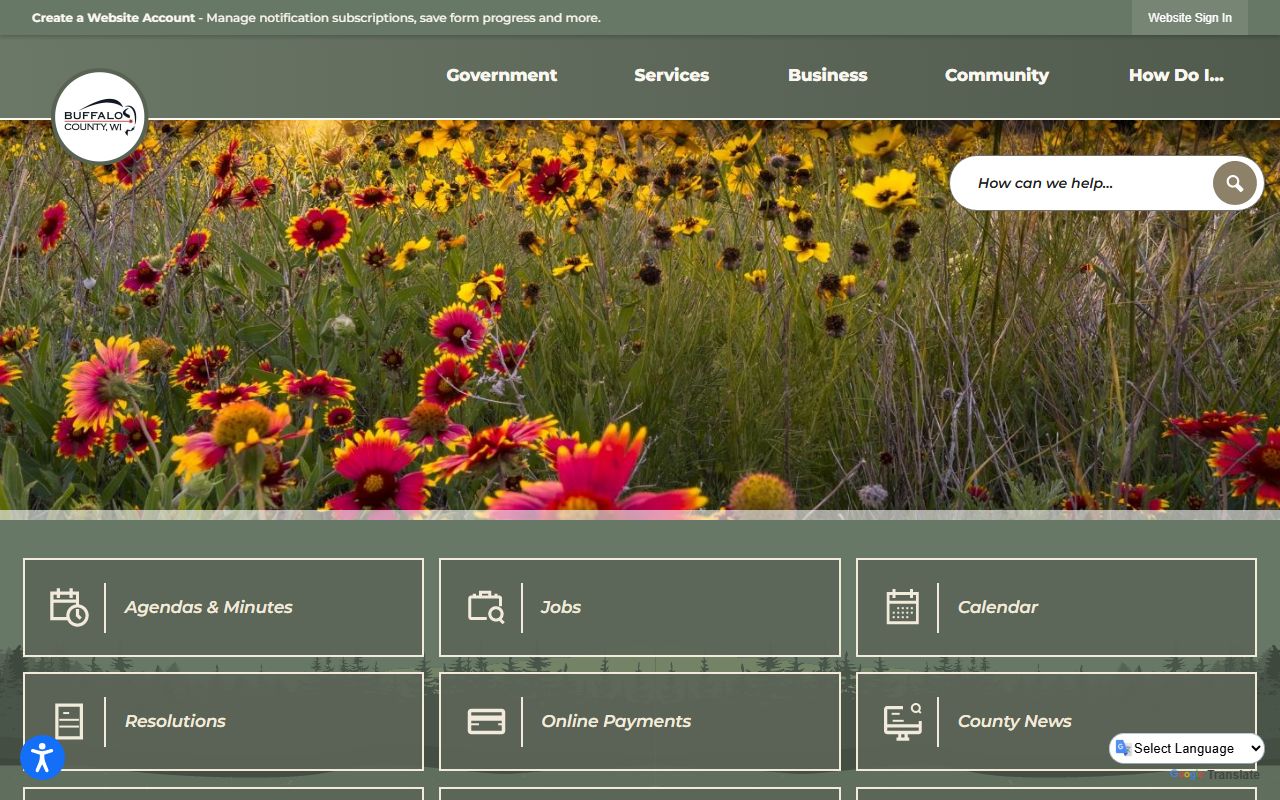This screenshot has width=1280, height=800.
Task: Open the Select Language dropdown
Action: [1187, 748]
